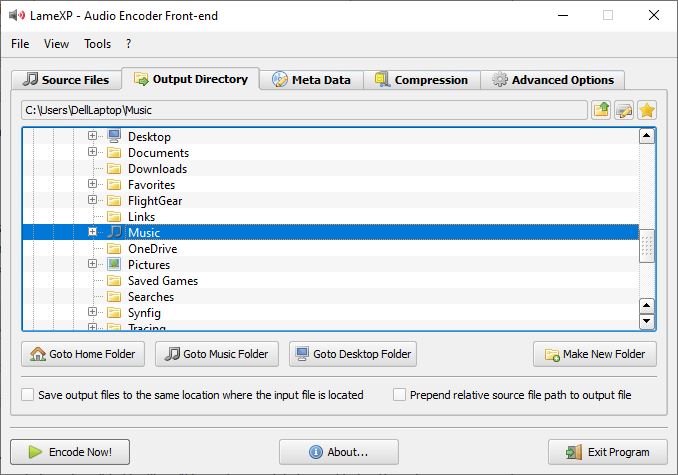Expand the Synfig tree node
This screenshot has height=475, width=678.
click(92, 312)
